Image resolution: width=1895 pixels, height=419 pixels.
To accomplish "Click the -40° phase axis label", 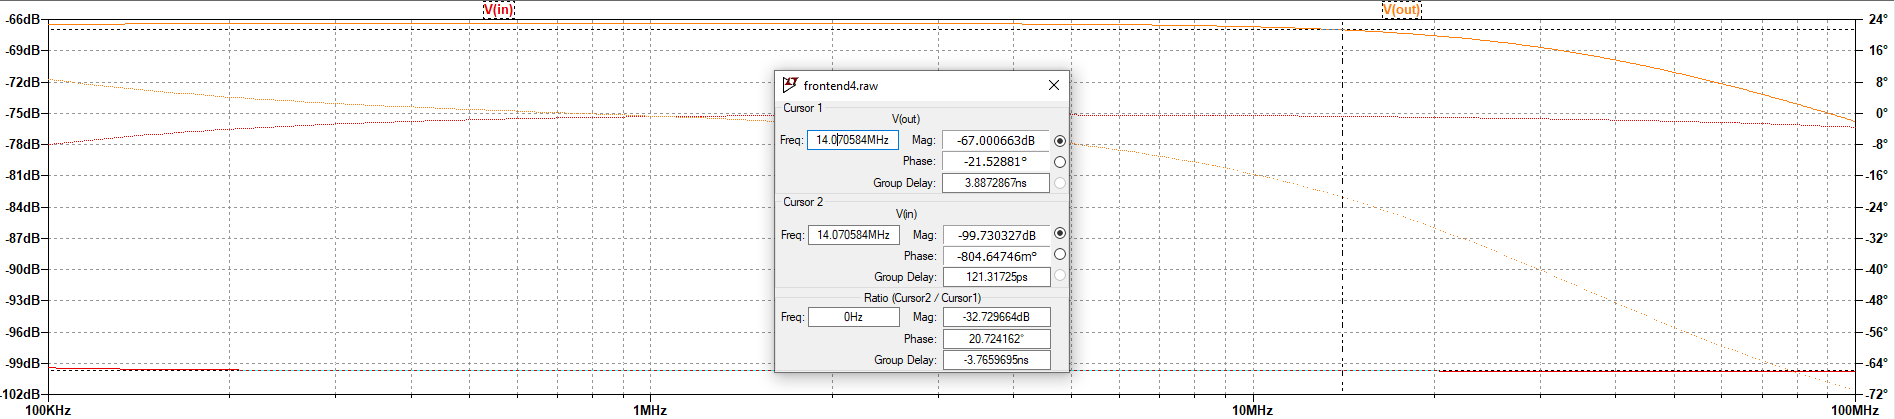I will click(1876, 269).
